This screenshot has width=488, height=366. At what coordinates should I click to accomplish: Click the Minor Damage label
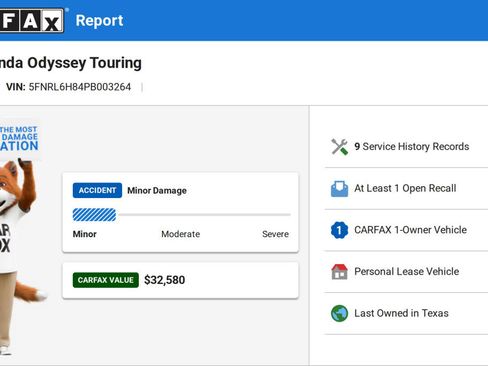157,191
